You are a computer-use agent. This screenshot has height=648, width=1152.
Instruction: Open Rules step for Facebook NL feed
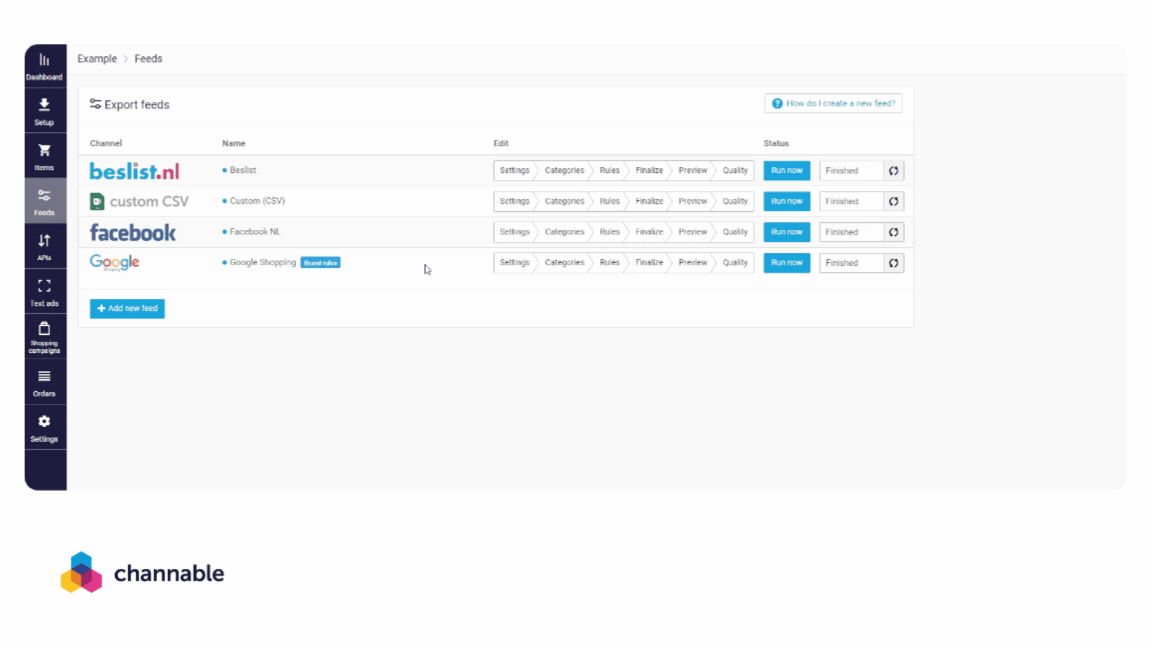(x=609, y=232)
